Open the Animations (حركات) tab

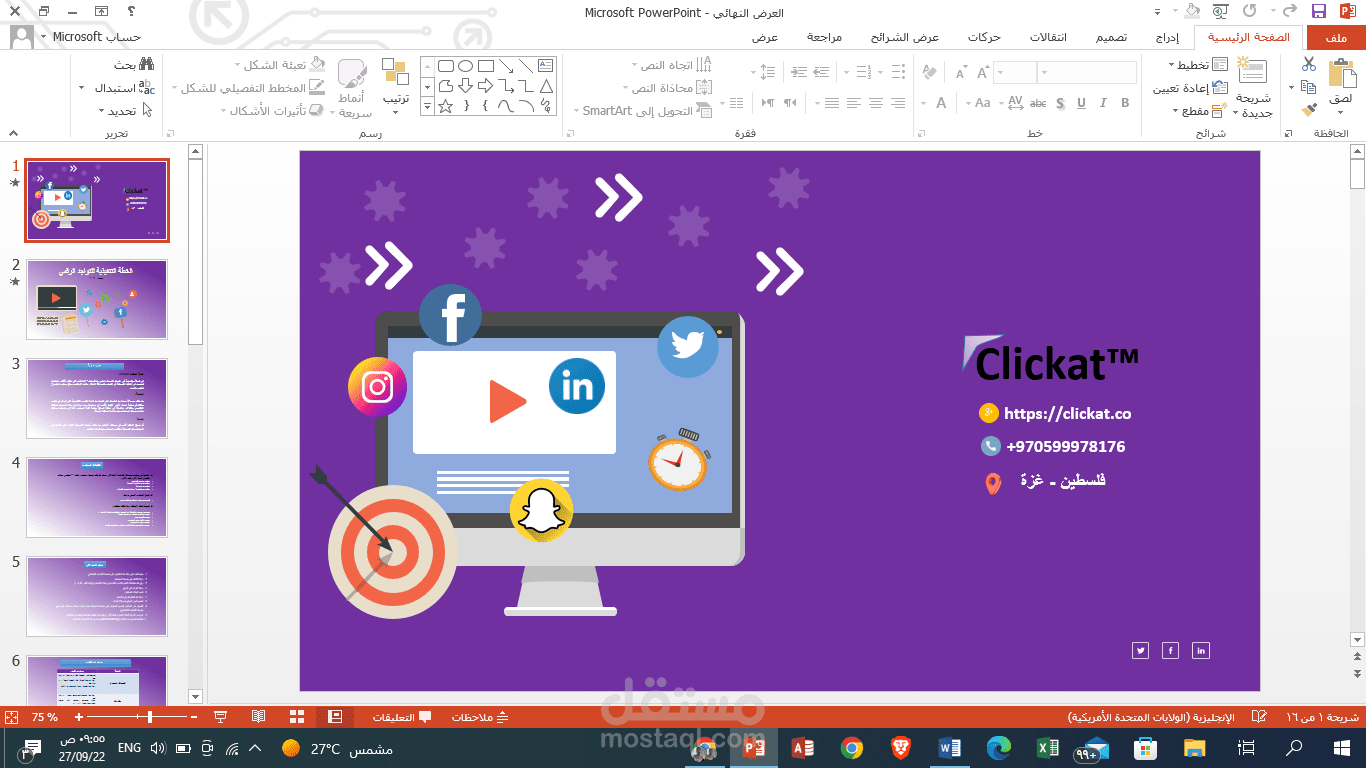[984, 37]
